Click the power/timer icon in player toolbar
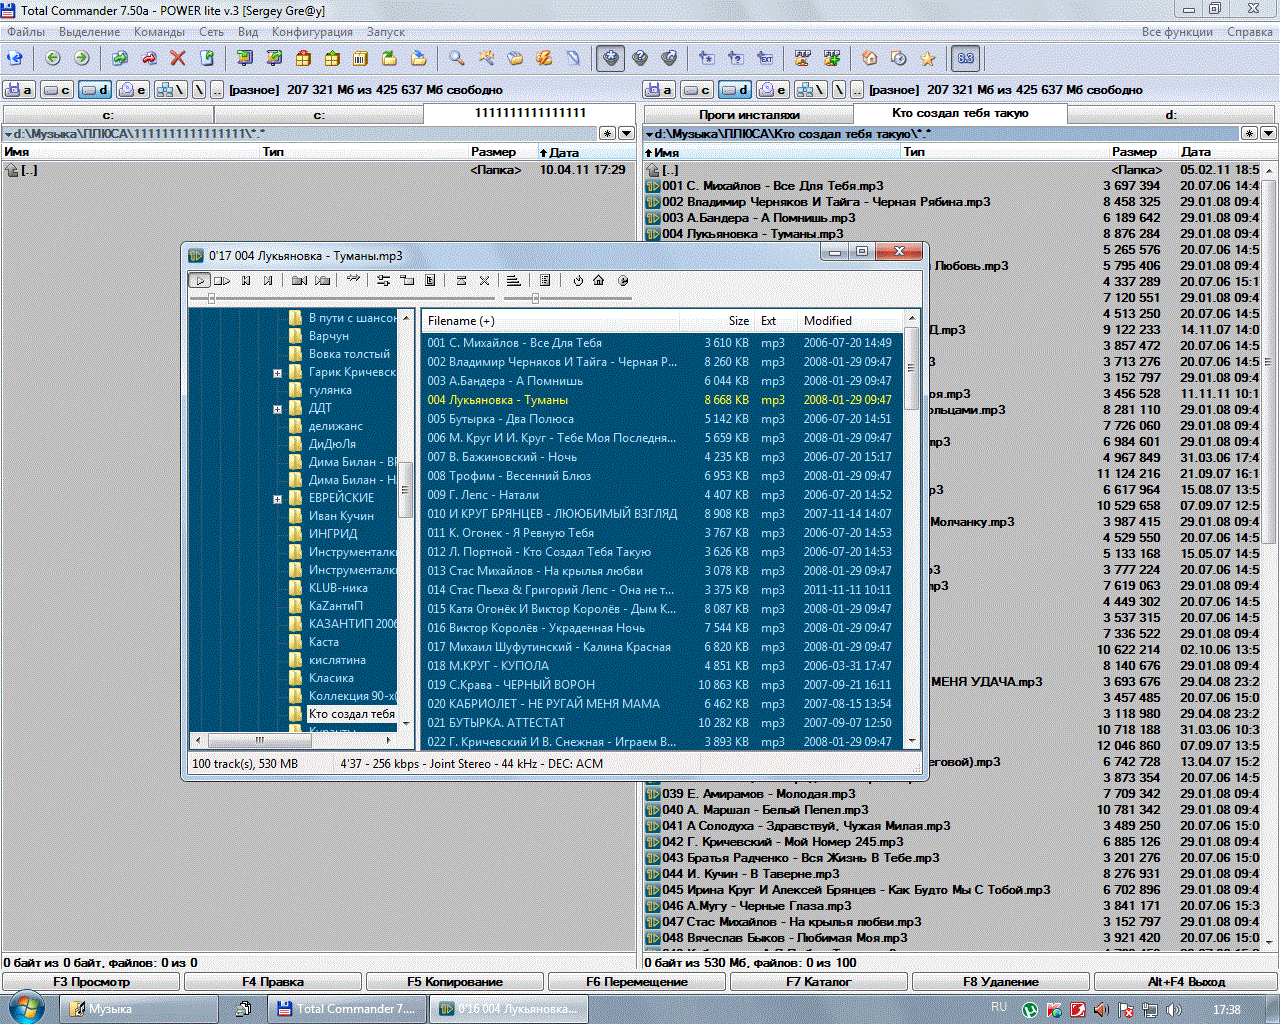Image resolution: width=1280 pixels, height=1024 pixels. coord(578,281)
